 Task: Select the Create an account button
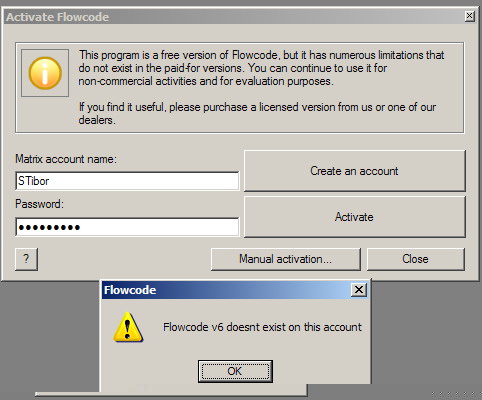pos(354,171)
